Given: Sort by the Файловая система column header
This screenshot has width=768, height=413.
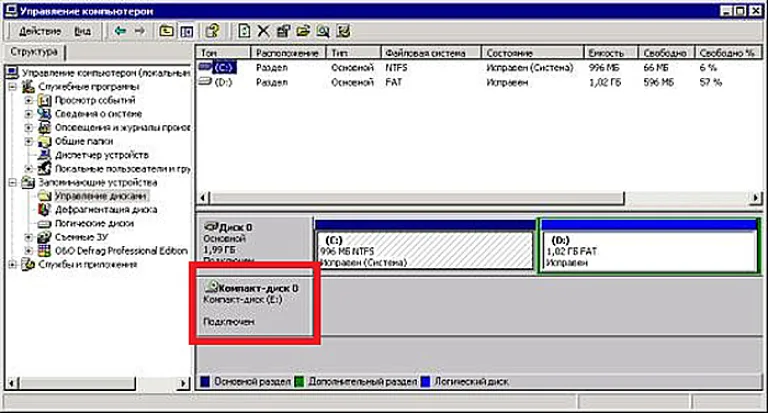Looking at the screenshot, I should [x=431, y=52].
